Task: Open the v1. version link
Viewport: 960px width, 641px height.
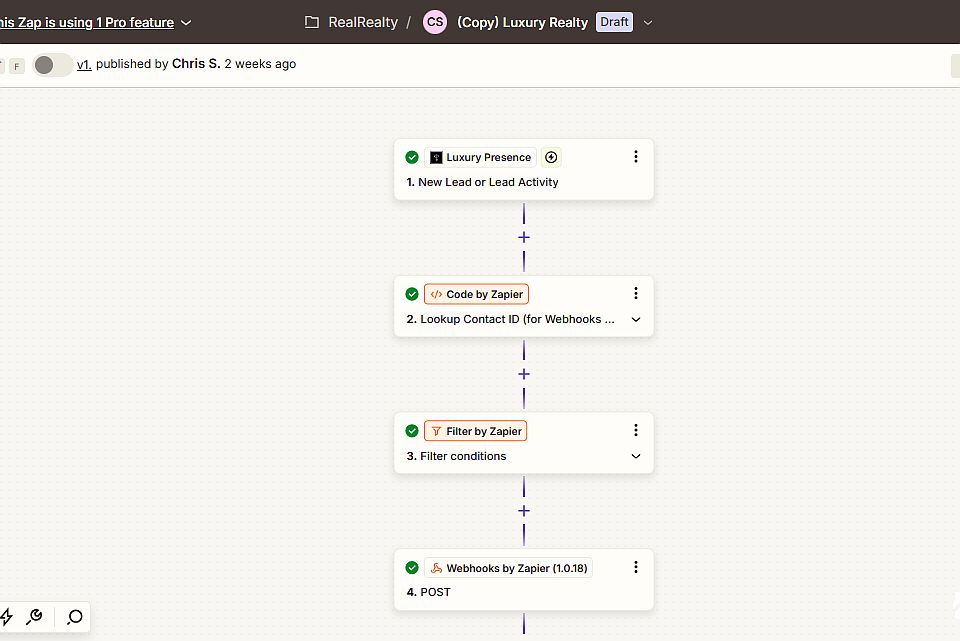Action: 84,64
